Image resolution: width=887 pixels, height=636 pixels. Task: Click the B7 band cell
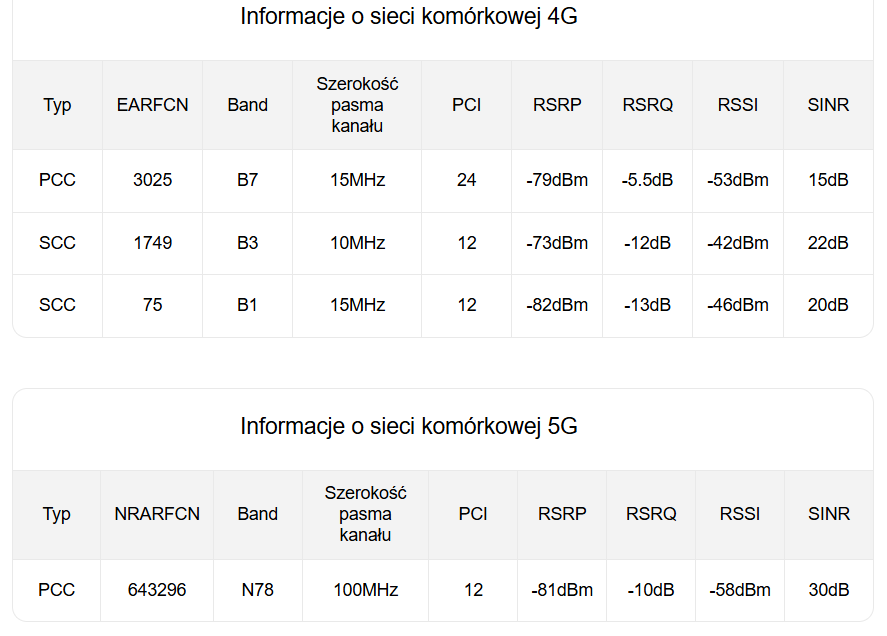click(247, 181)
